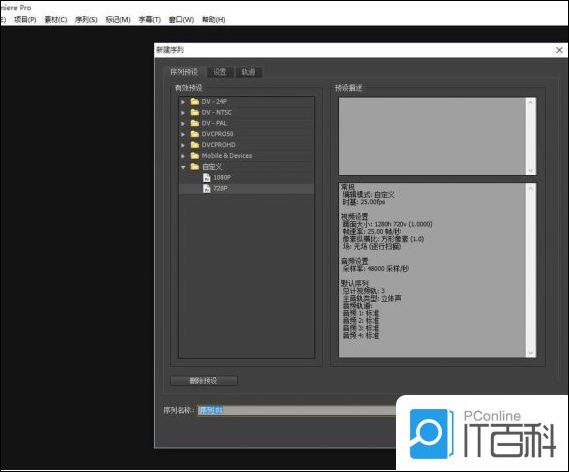
Task: Choose the 720P preset name
Action: (220, 188)
